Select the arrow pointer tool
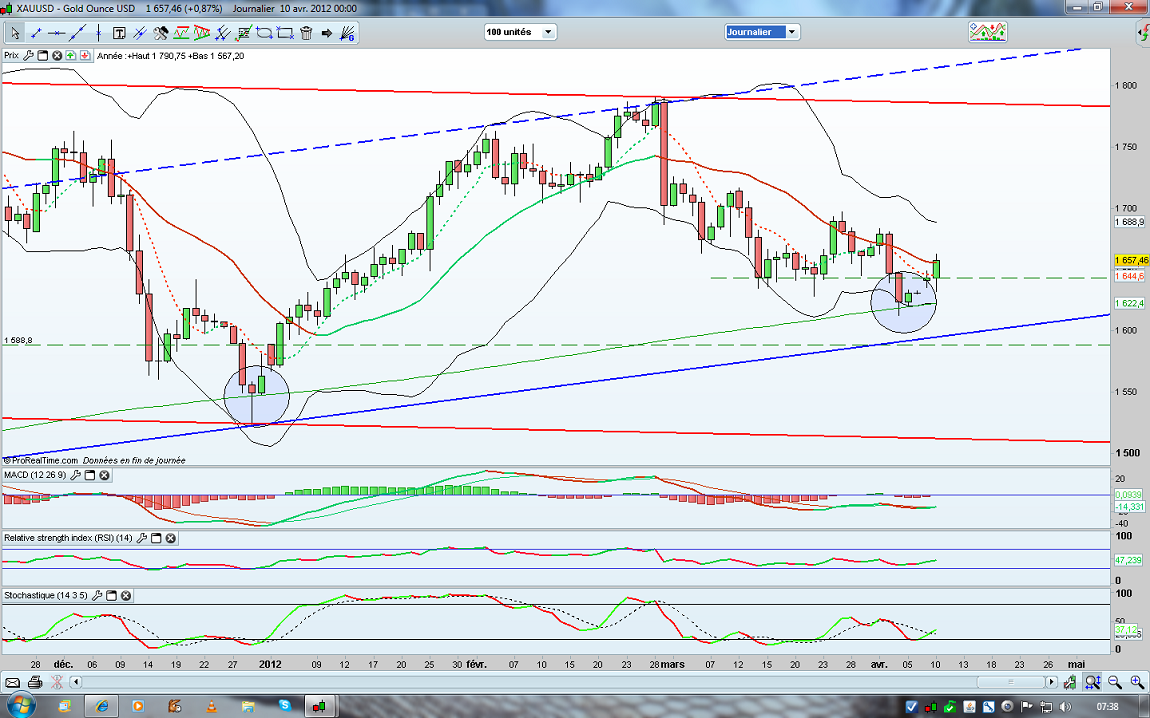1150x718 pixels. coord(14,33)
